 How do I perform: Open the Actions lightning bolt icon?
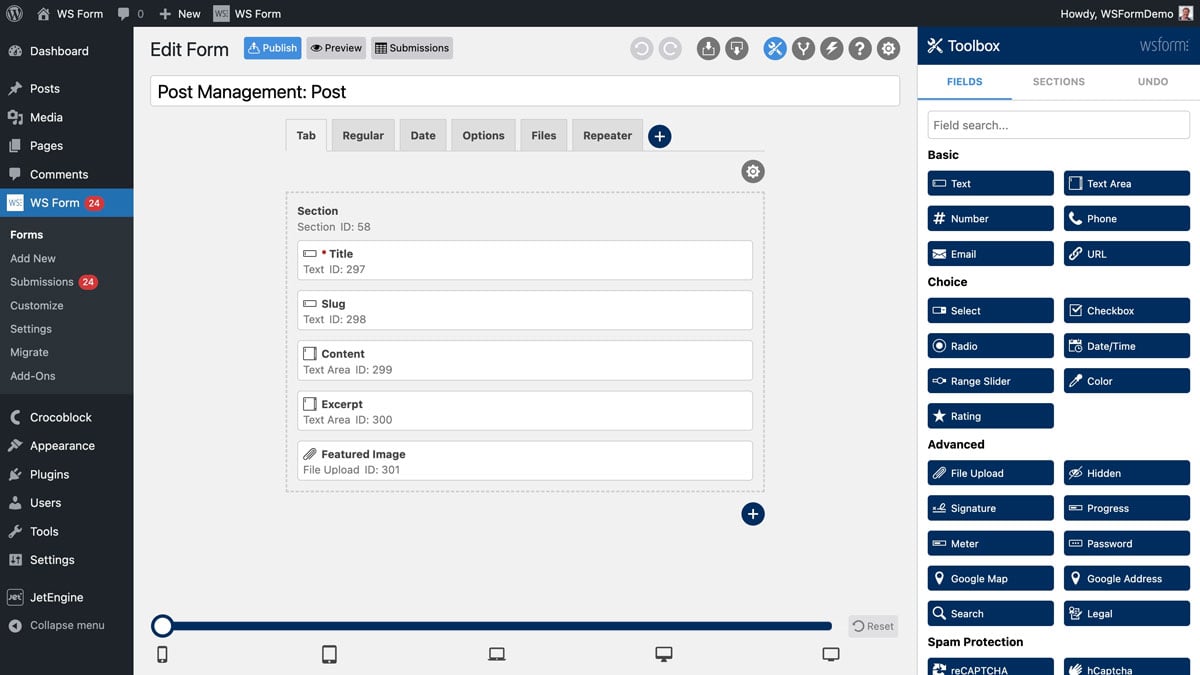(831, 47)
